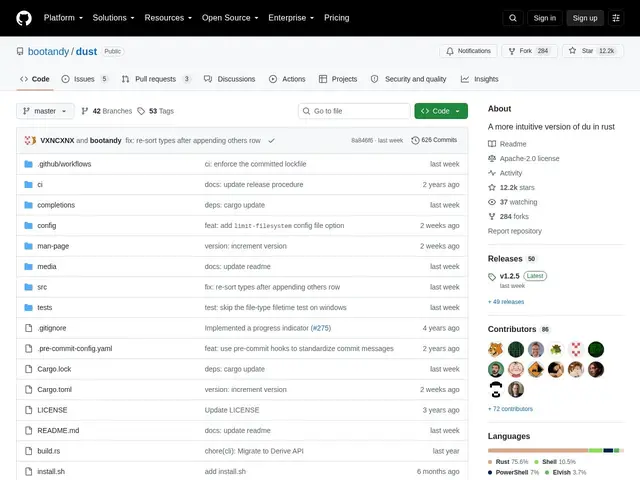The image size is (640, 480).
Task: Click the .github/workflows folder icon
Action: pos(28,164)
